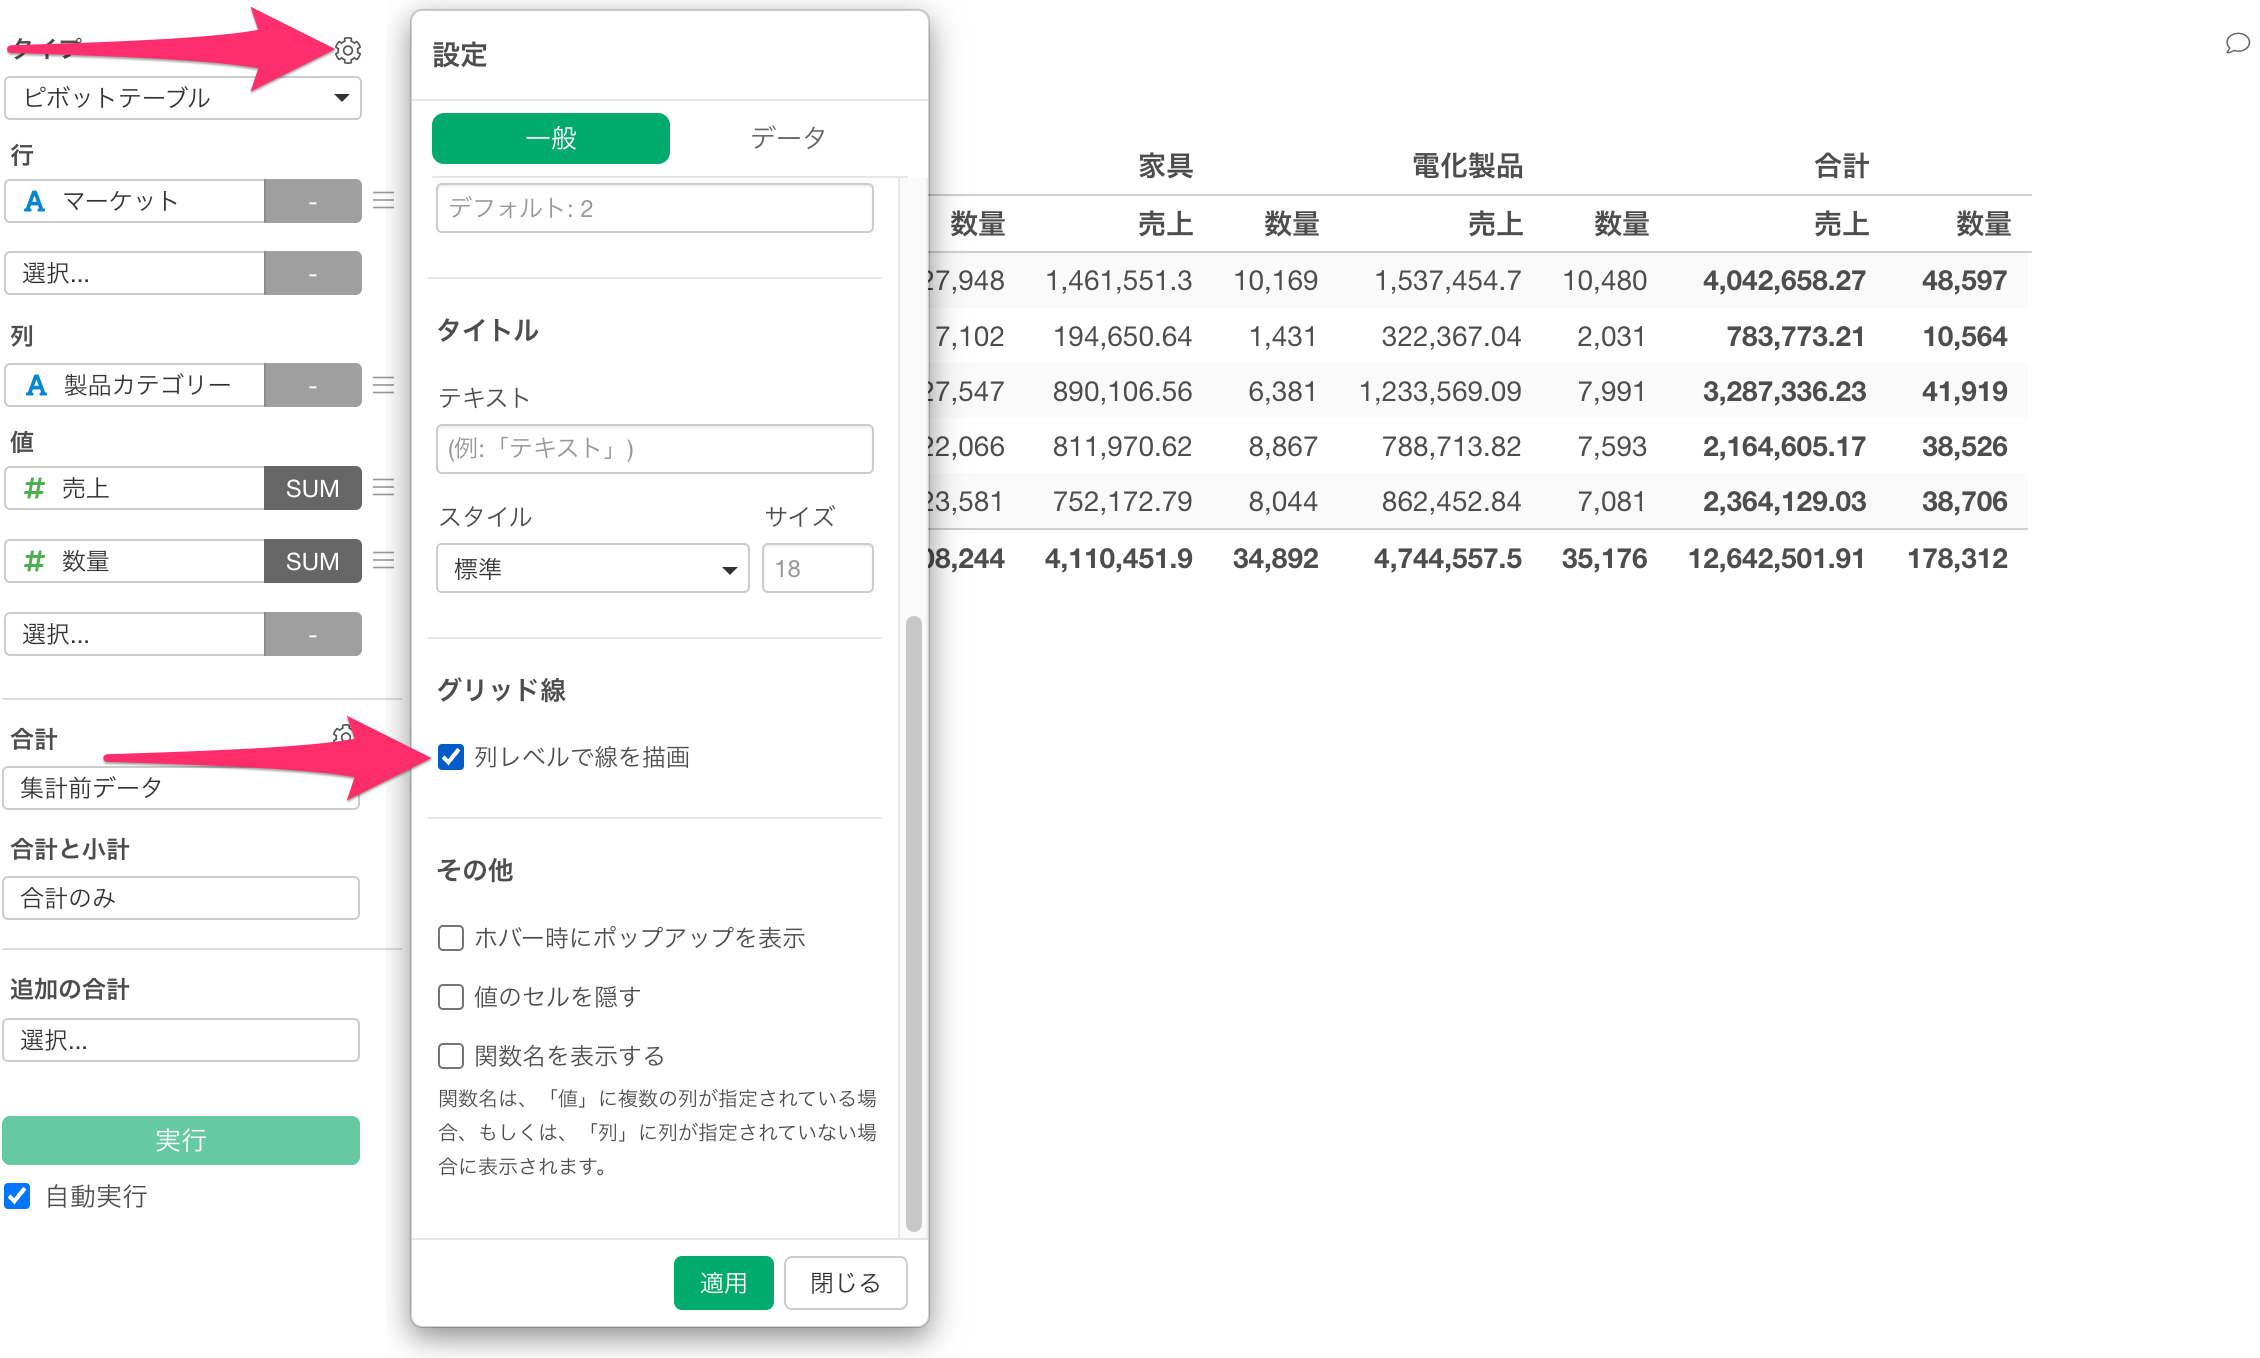The image size is (2260, 1358).
Task: Open the SUM aggregation dropdown for 売上
Action: [x=312, y=488]
